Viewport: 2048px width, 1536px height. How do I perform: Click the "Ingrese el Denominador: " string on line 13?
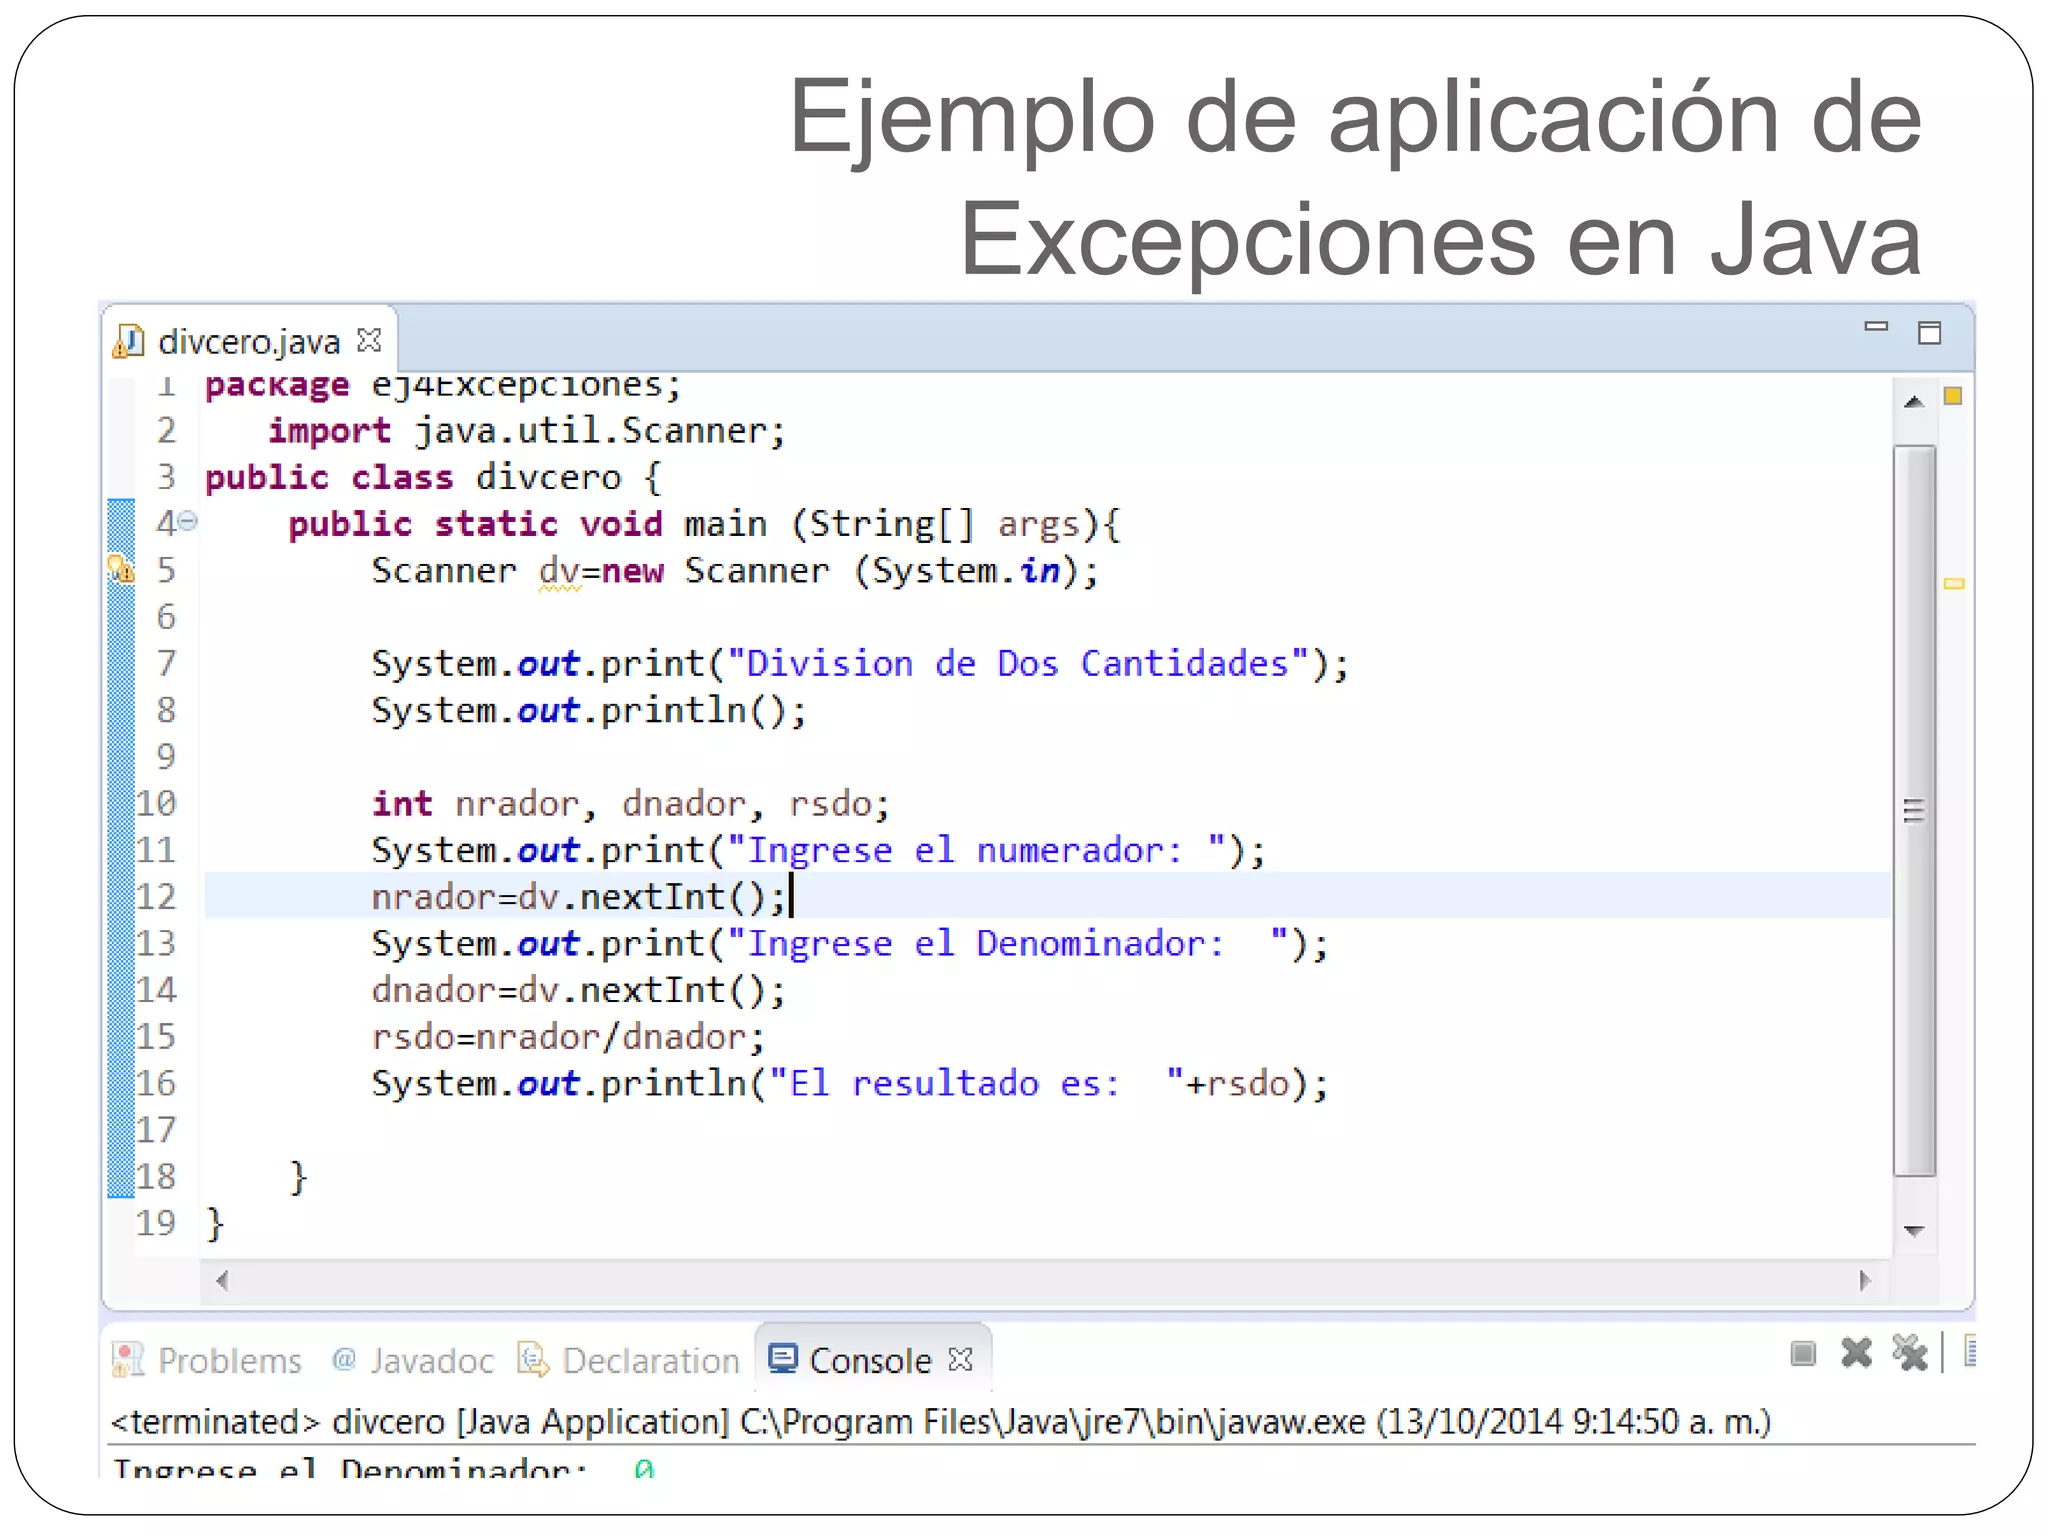tap(1007, 943)
